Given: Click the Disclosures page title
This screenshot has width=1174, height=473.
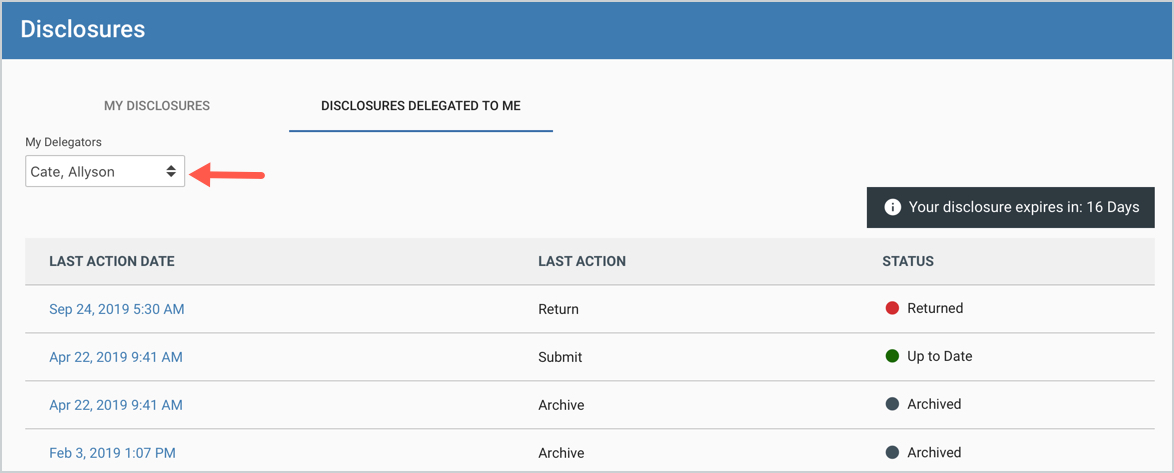Looking at the screenshot, I should [83, 29].
